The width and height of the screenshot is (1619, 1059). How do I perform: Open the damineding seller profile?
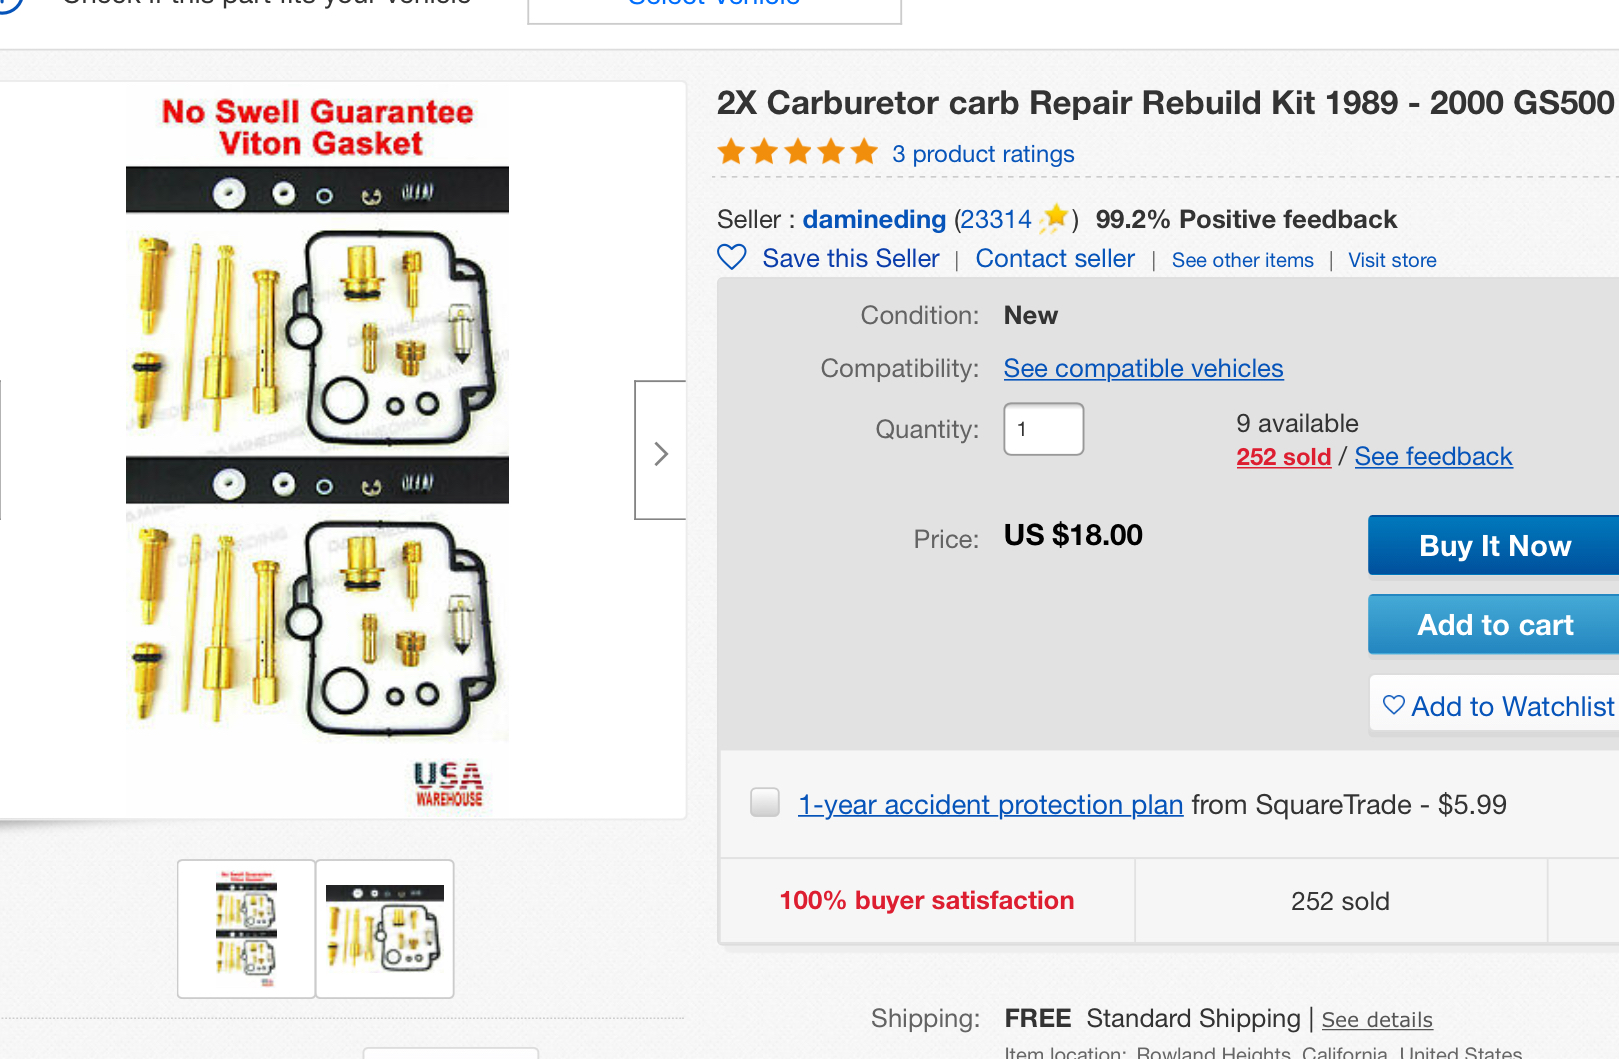pos(874,219)
